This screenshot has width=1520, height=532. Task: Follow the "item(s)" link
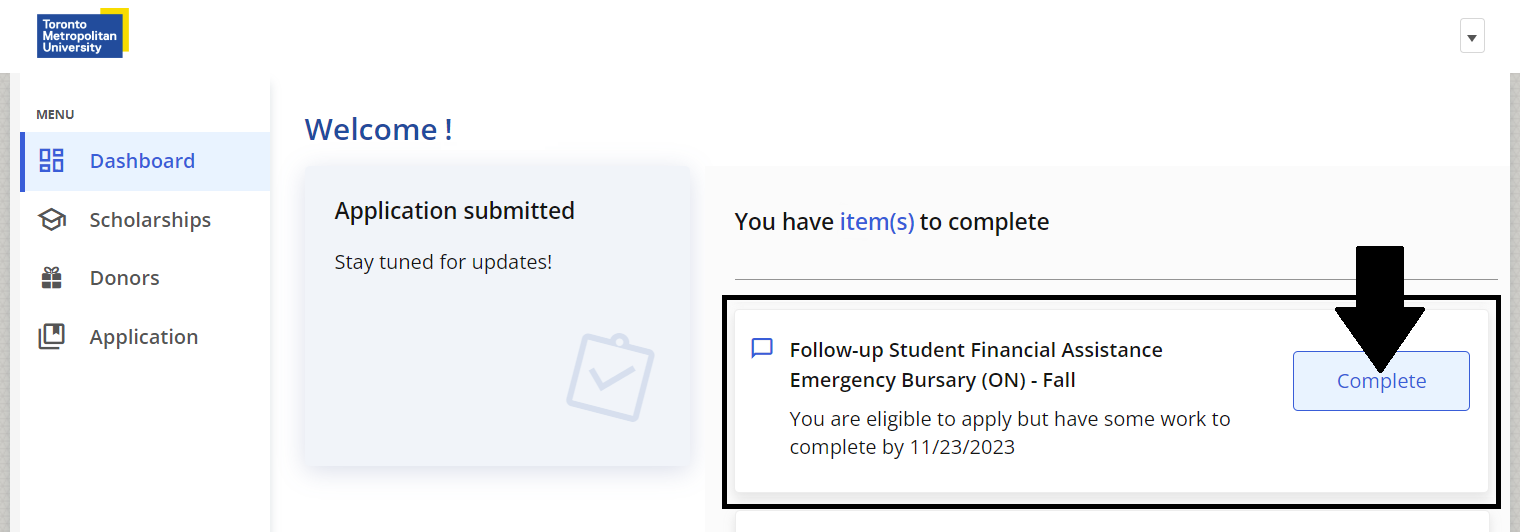click(877, 222)
